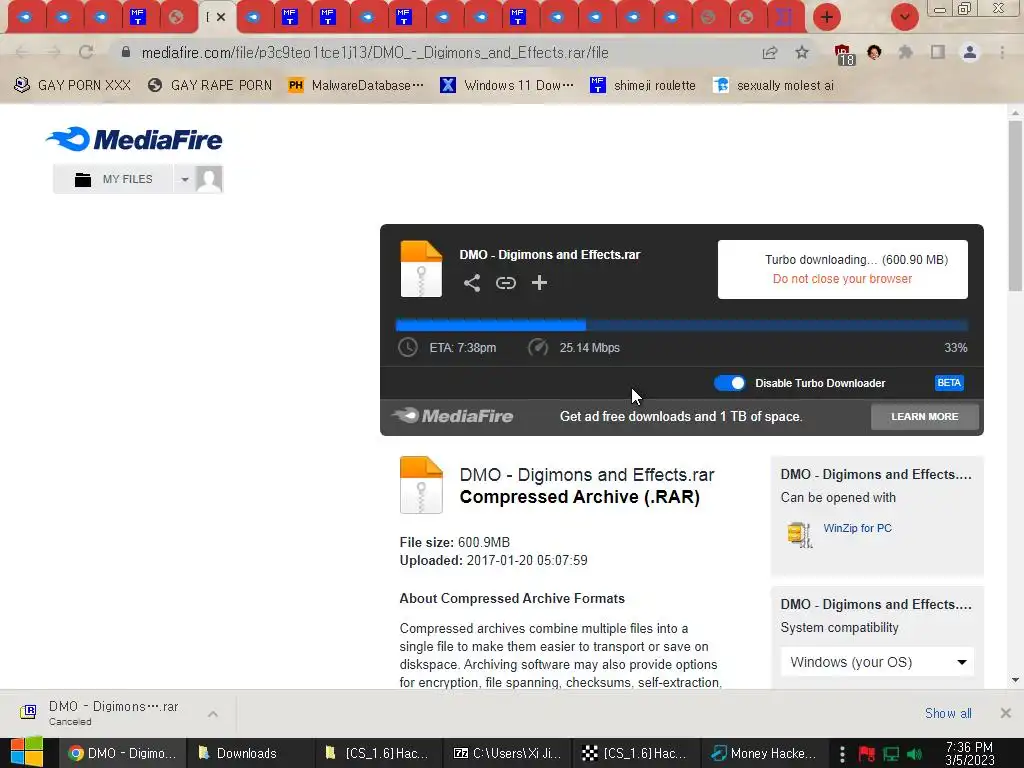The image size is (1024, 768).
Task: Open network status tray icon
Action: point(891,754)
